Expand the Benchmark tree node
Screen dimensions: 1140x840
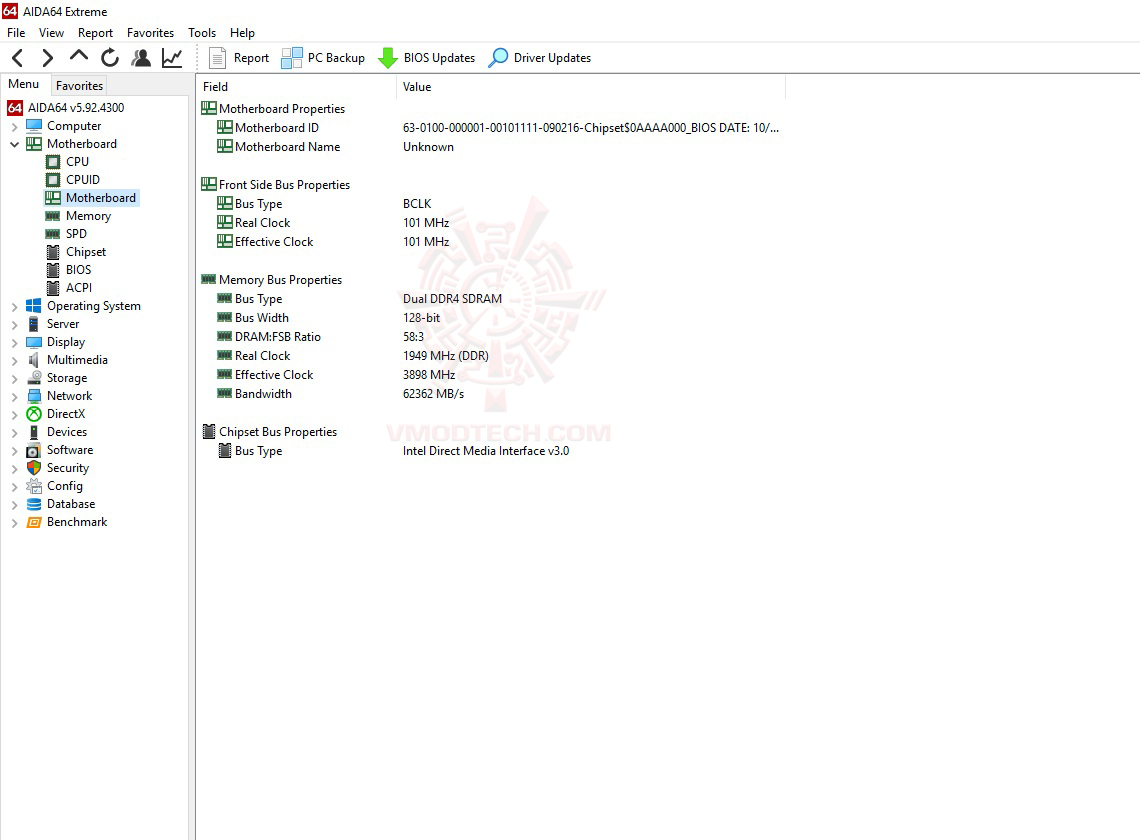pos(15,523)
